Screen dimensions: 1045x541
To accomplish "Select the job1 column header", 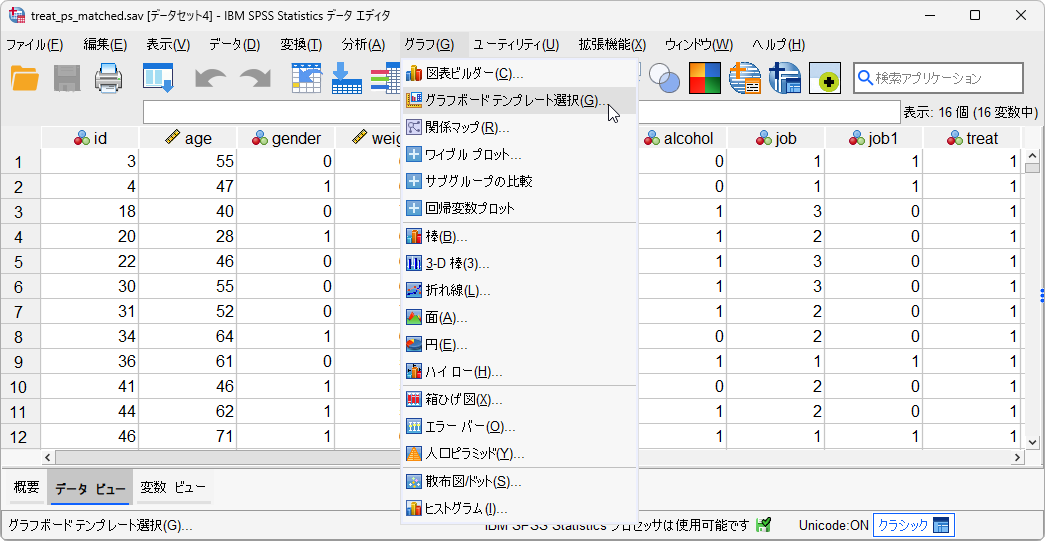I will [874, 138].
